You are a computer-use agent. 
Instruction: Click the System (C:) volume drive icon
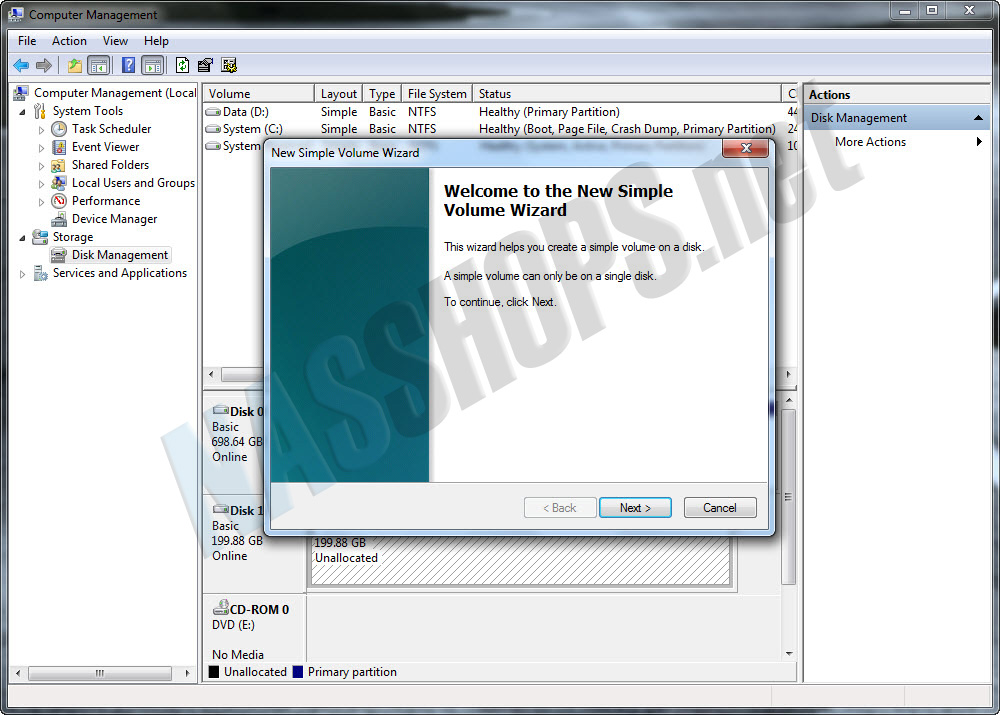pyautogui.click(x=213, y=129)
